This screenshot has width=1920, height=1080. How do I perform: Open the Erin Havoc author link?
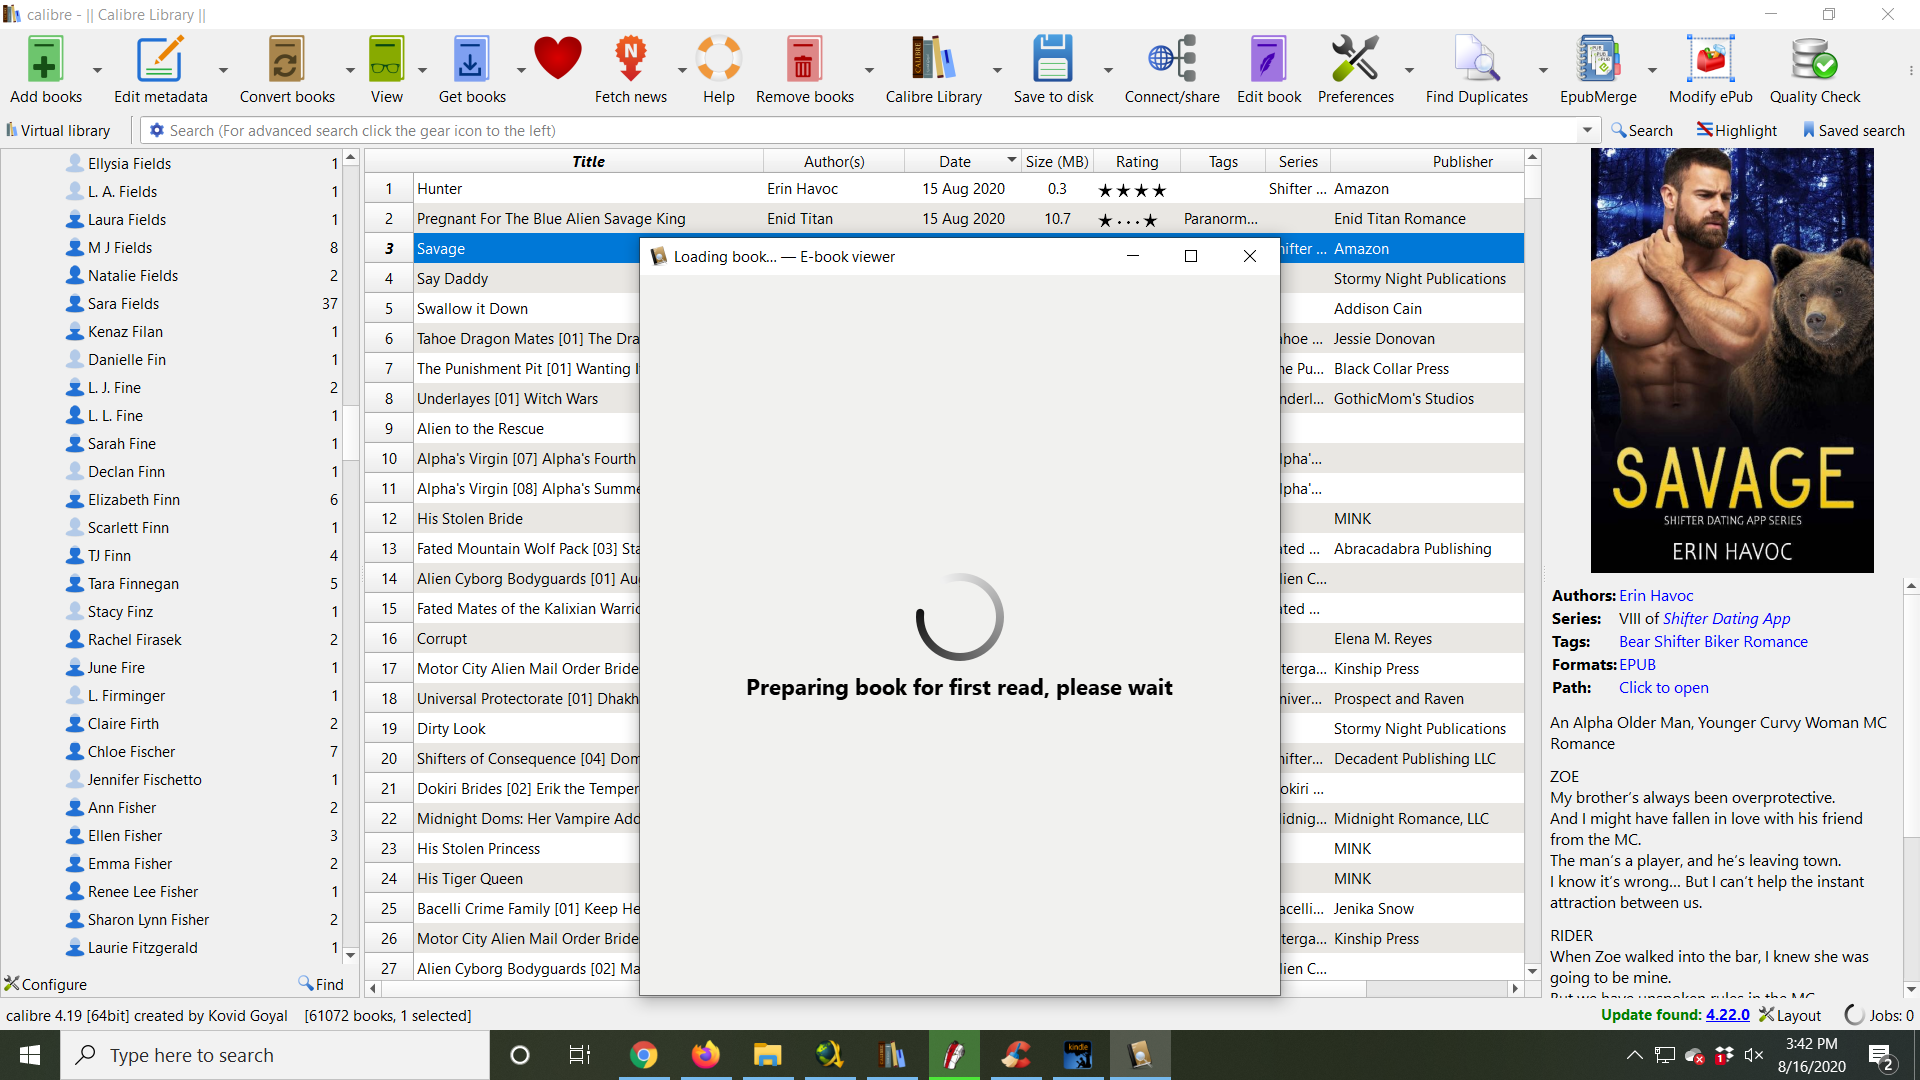(1656, 596)
